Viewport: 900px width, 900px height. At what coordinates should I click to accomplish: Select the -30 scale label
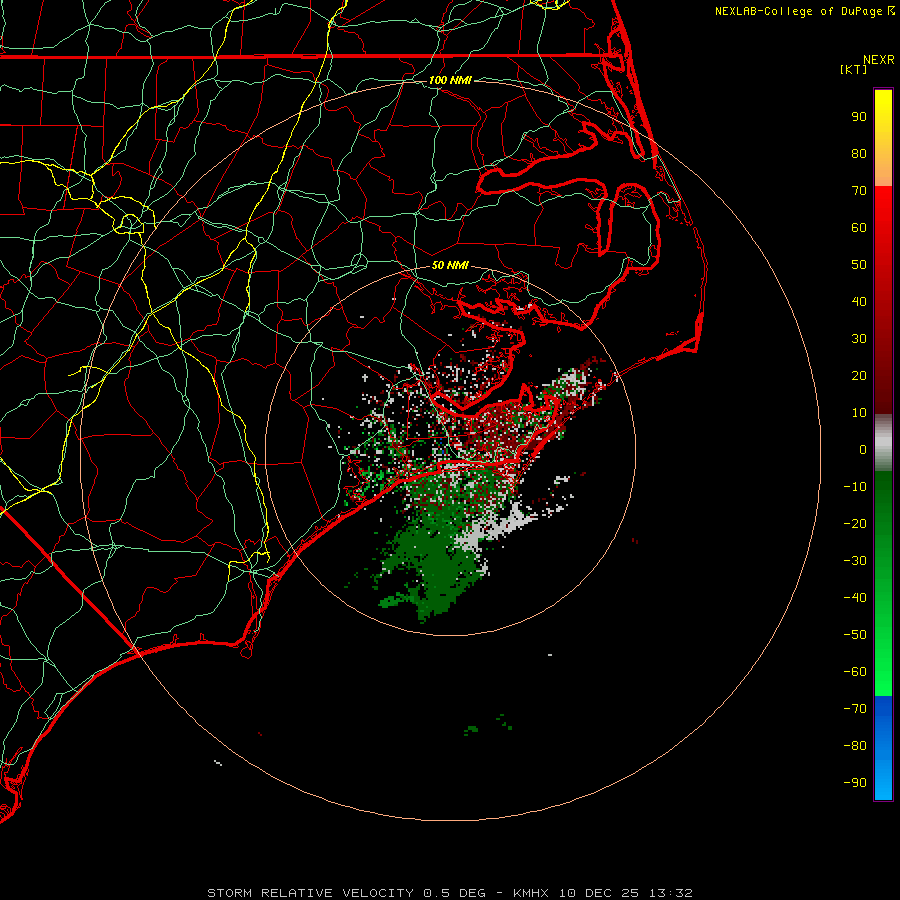click(x=855, y=561)
